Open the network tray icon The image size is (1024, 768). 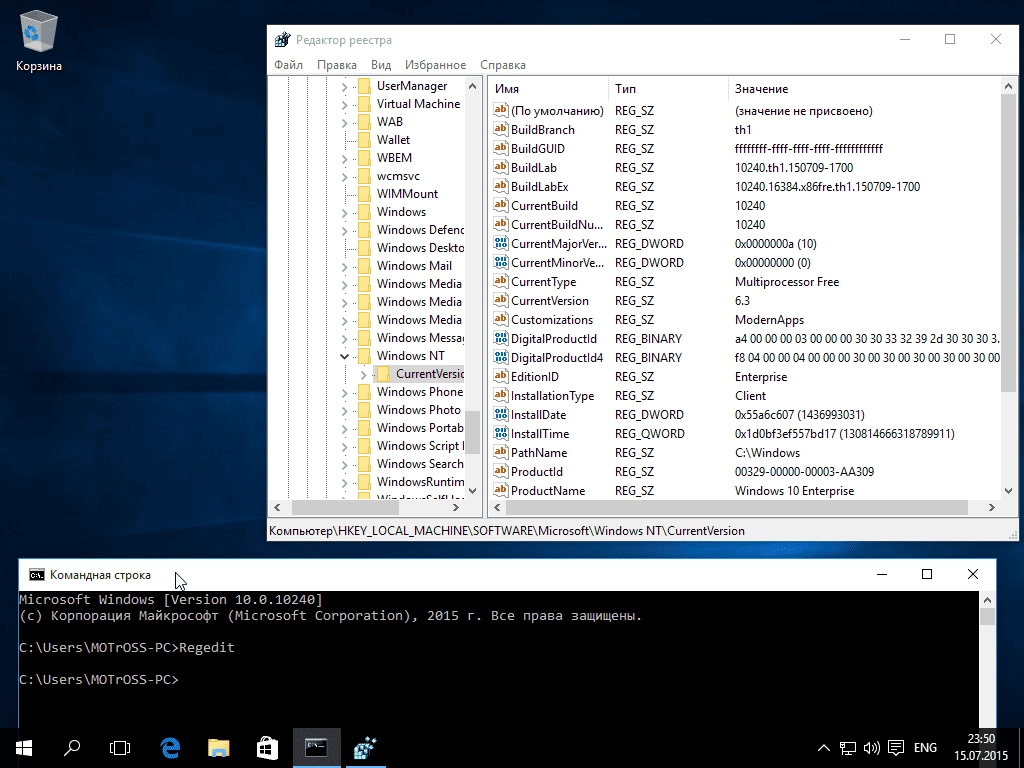[x=848, y=748]
